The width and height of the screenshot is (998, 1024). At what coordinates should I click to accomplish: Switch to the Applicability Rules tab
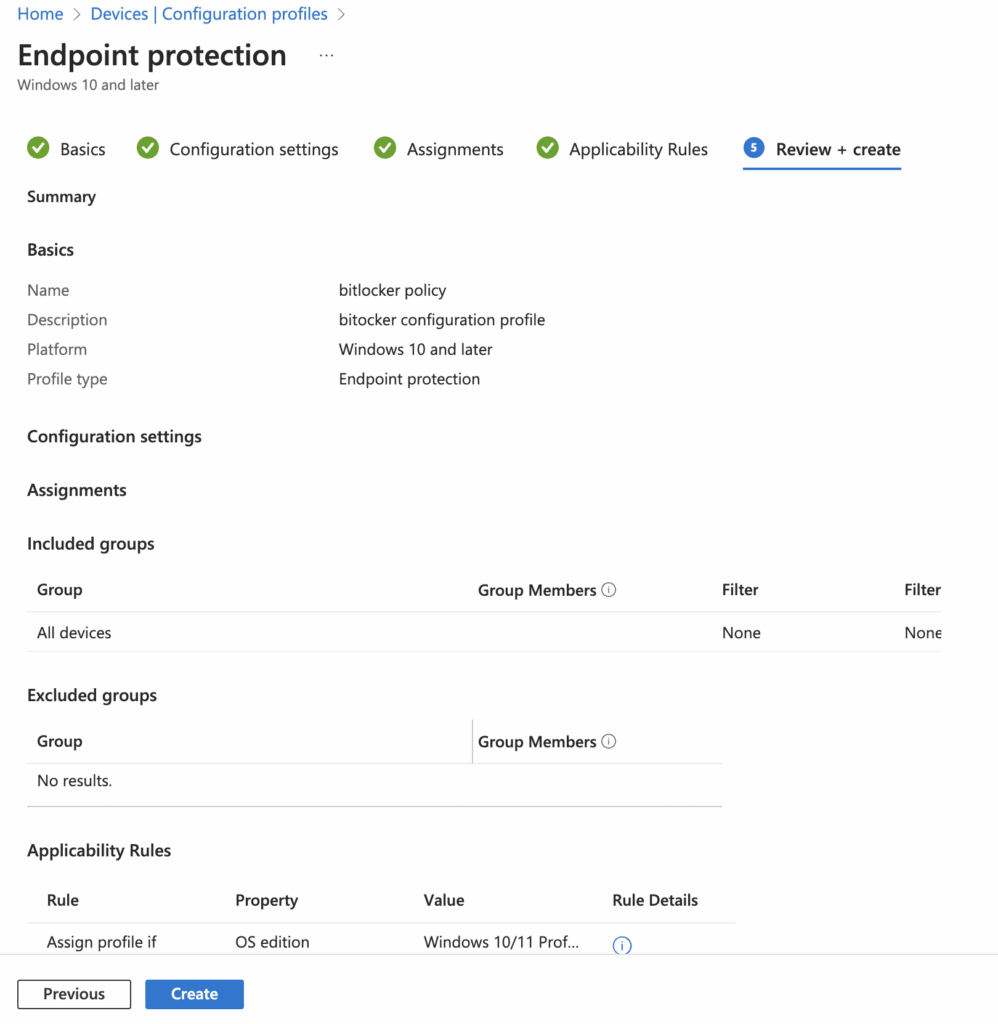(638, 148)
